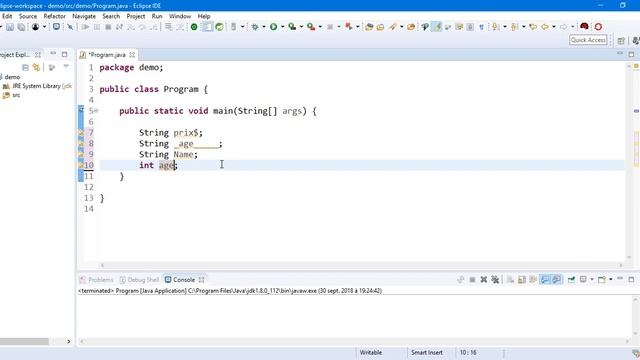Select the src folder tree item

(12, 95)
